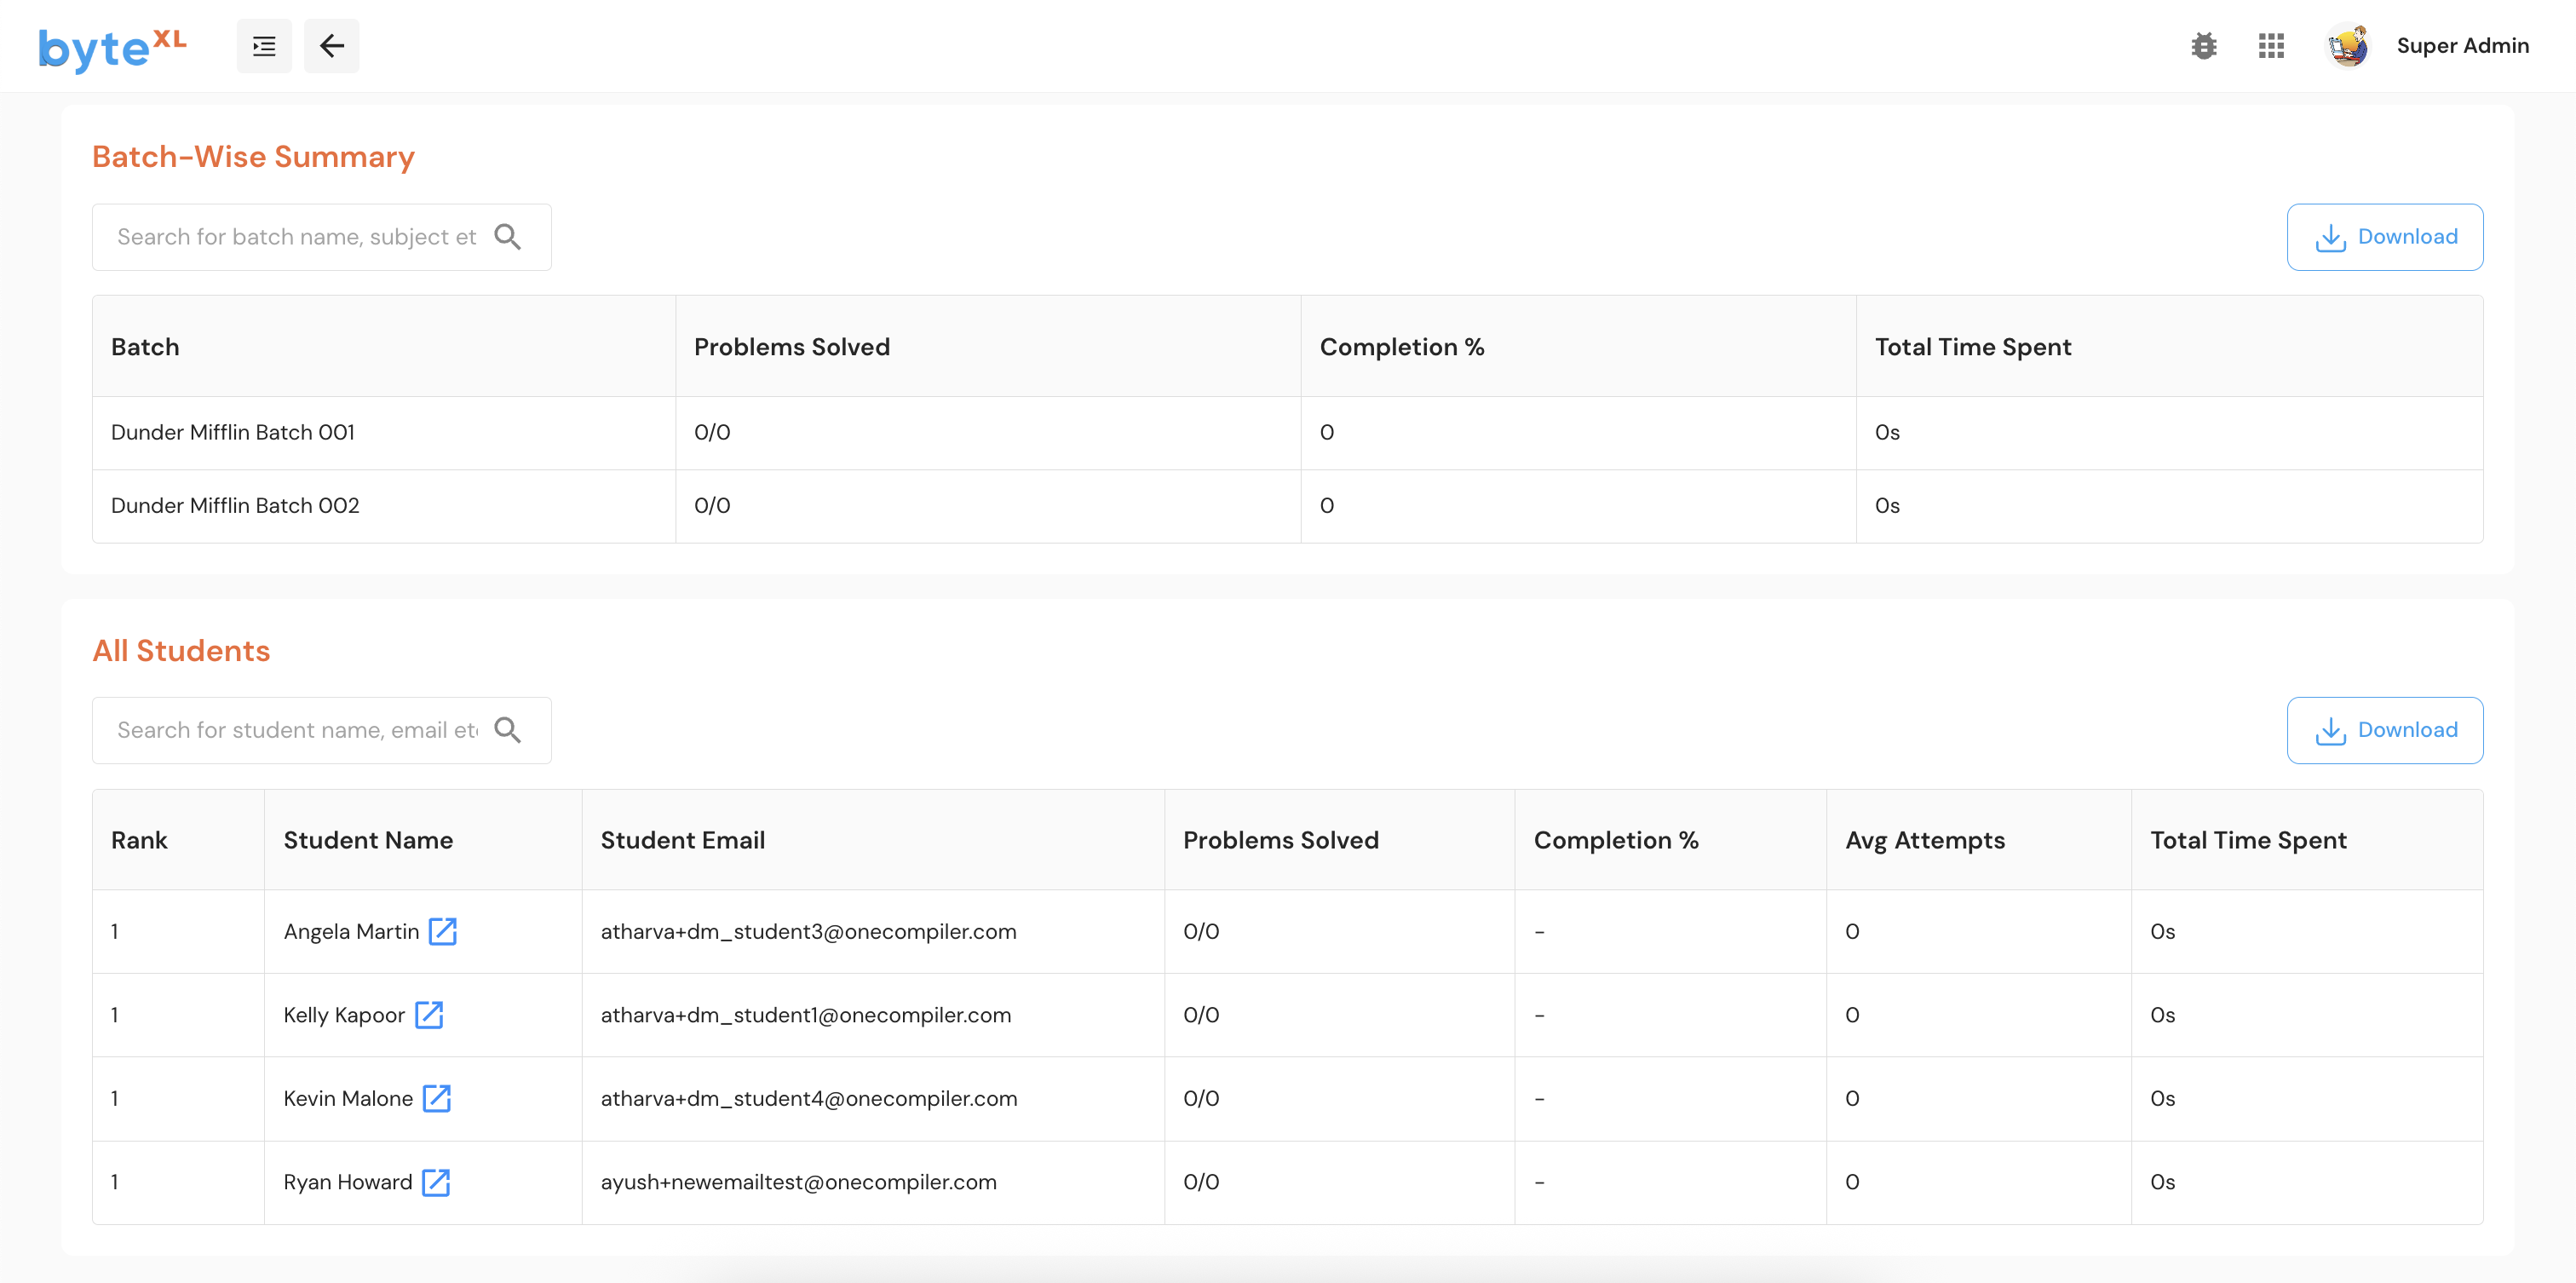Open Kelly Kapoor's external link icon
This screenshot has height=1283, width=2576.
pyautogui.click(x=429, y=1014)
